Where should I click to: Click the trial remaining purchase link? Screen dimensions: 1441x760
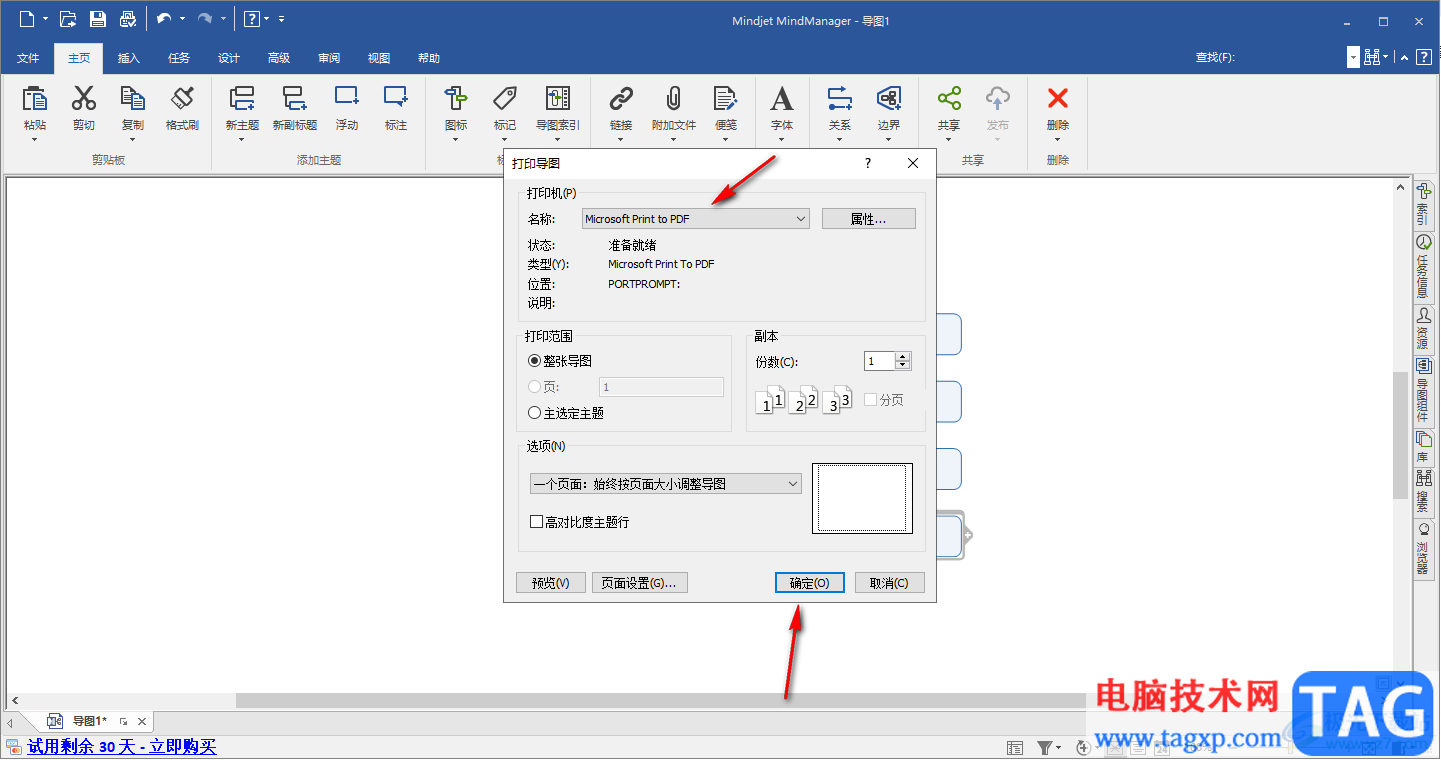pyautogui.click(x=122, y=747)
